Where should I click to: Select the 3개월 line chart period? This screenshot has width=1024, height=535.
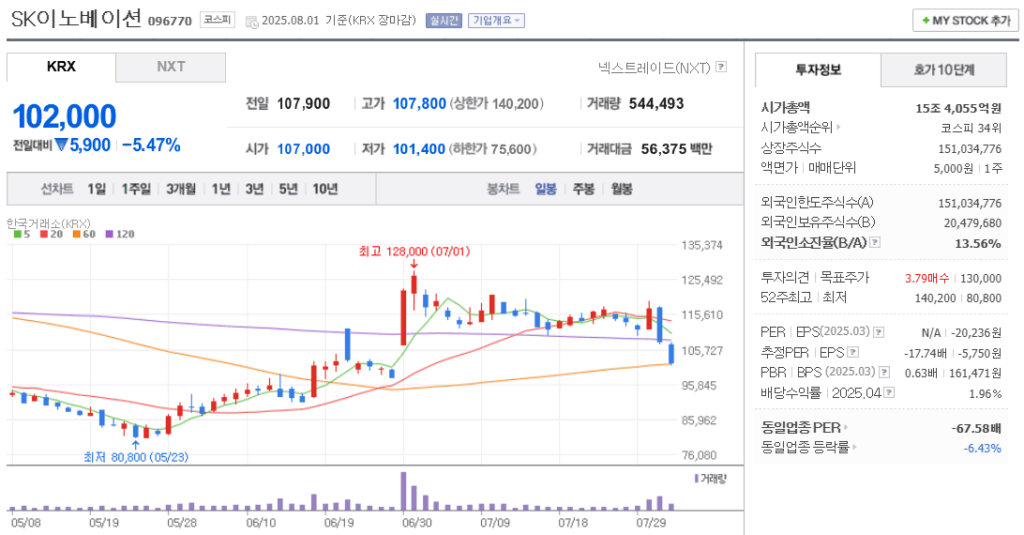click(181, 189)
